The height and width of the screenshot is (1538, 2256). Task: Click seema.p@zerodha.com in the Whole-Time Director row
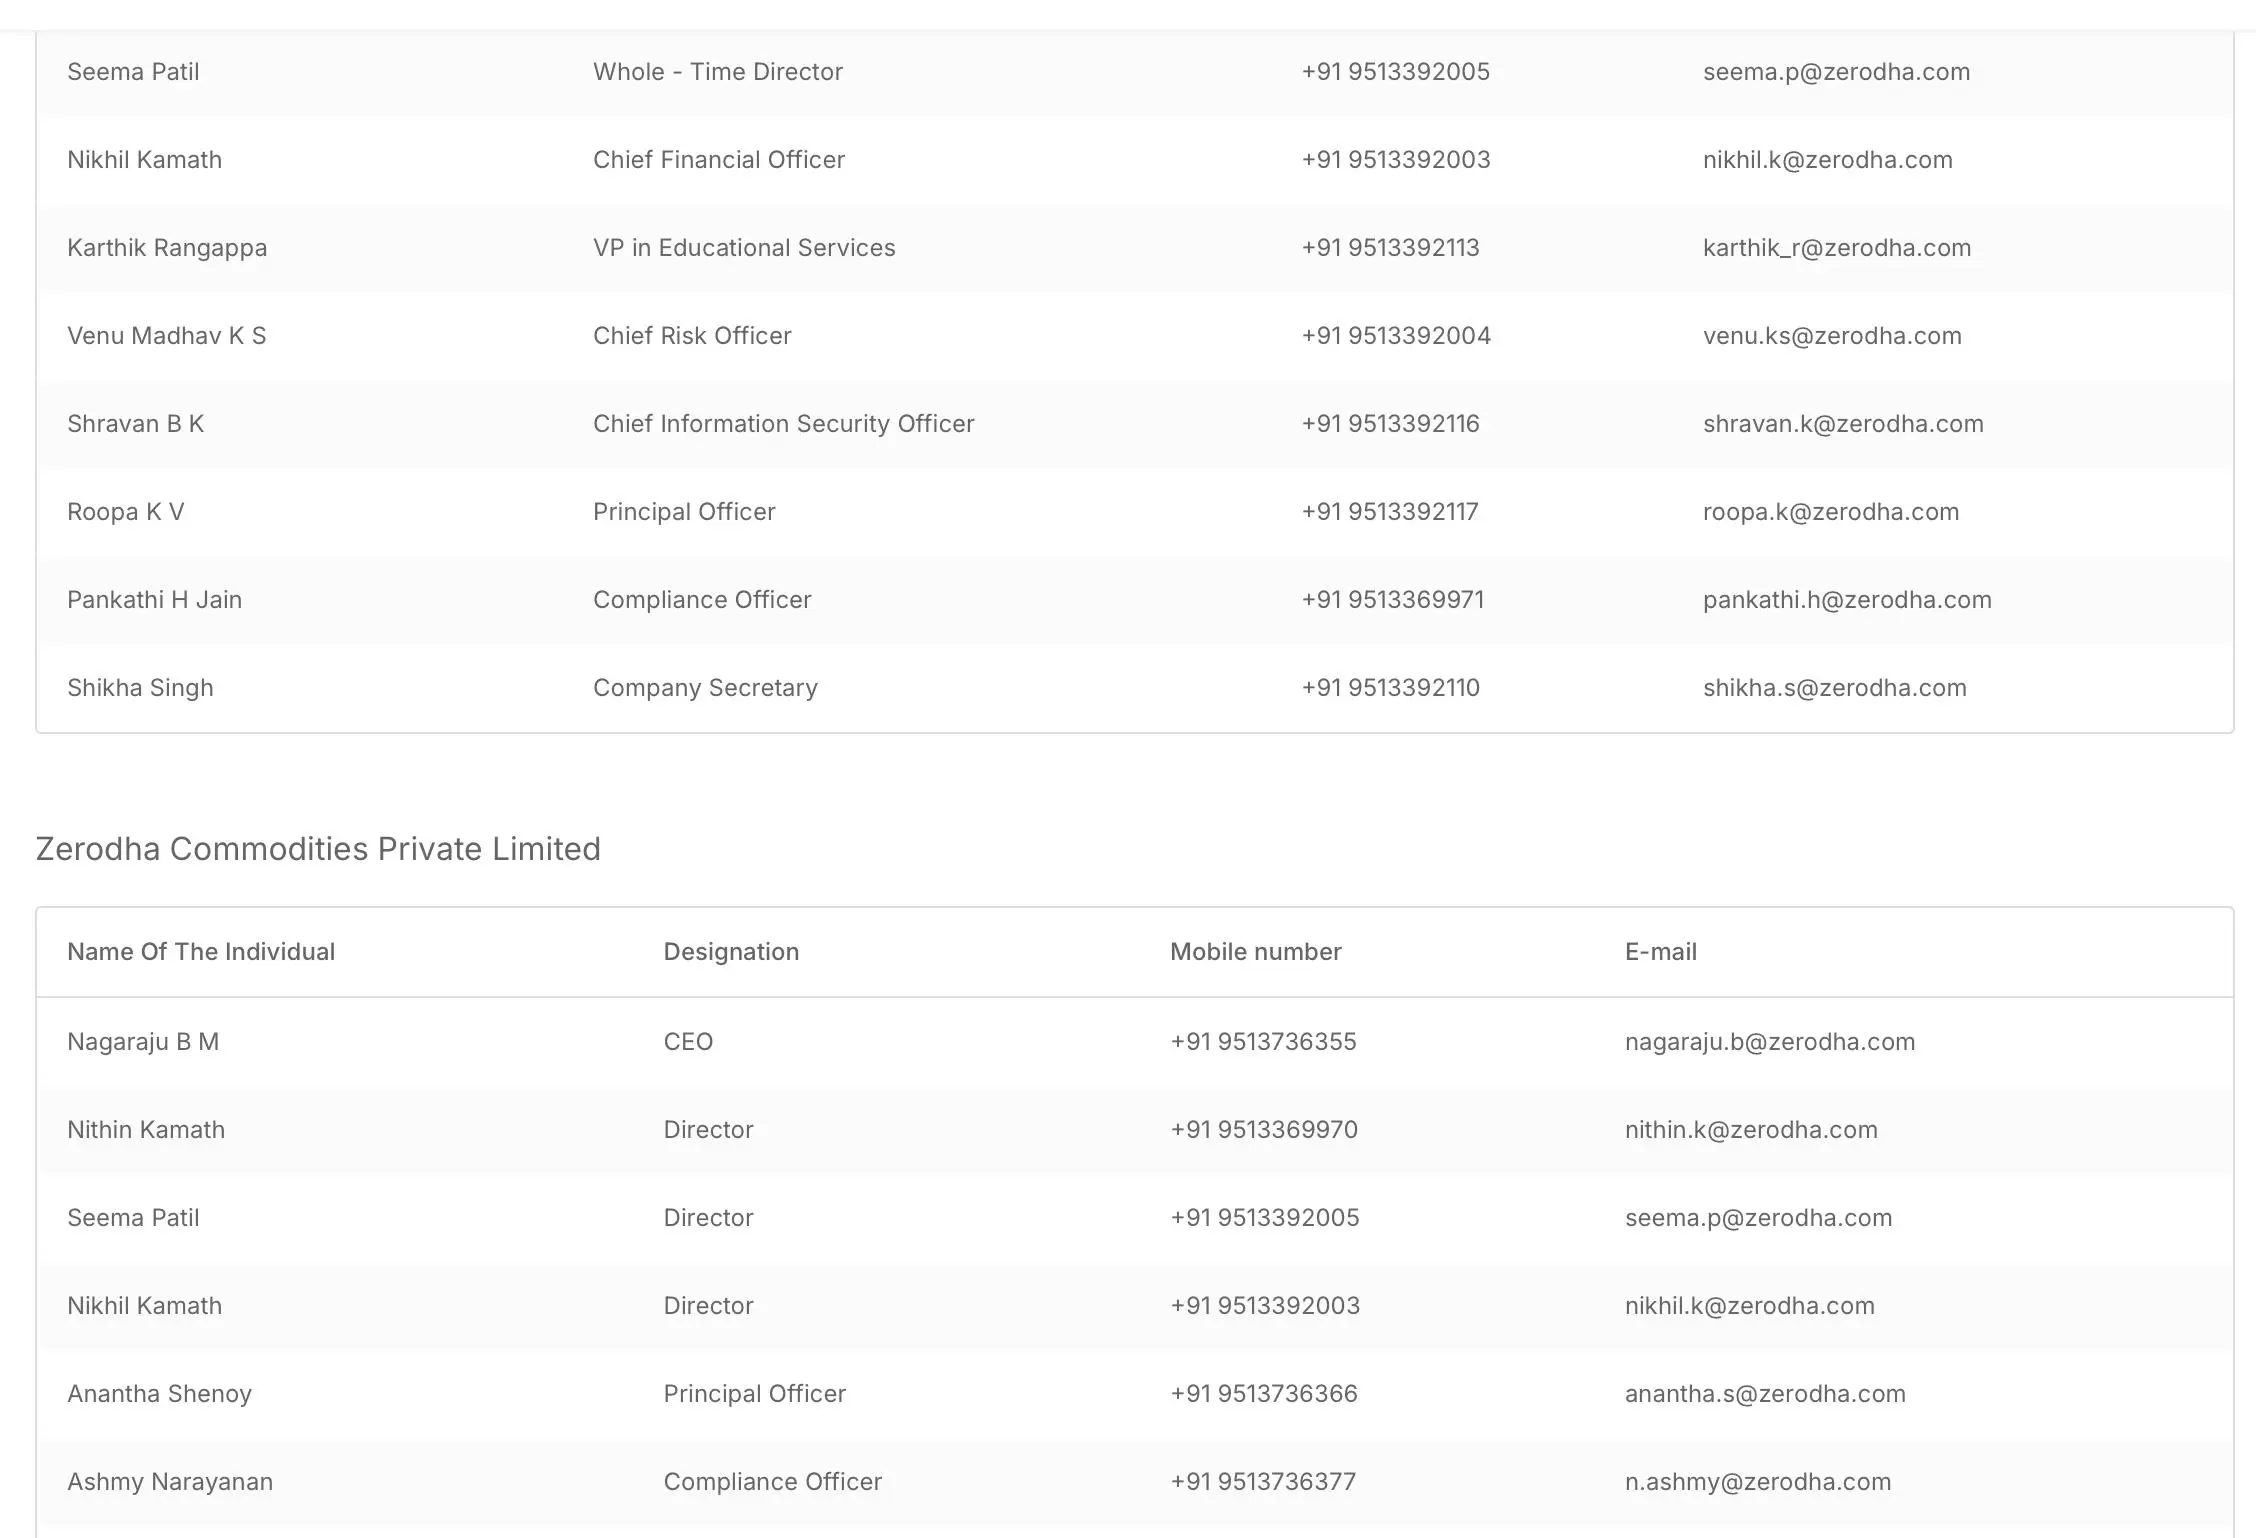click(x=1837, y=72)
